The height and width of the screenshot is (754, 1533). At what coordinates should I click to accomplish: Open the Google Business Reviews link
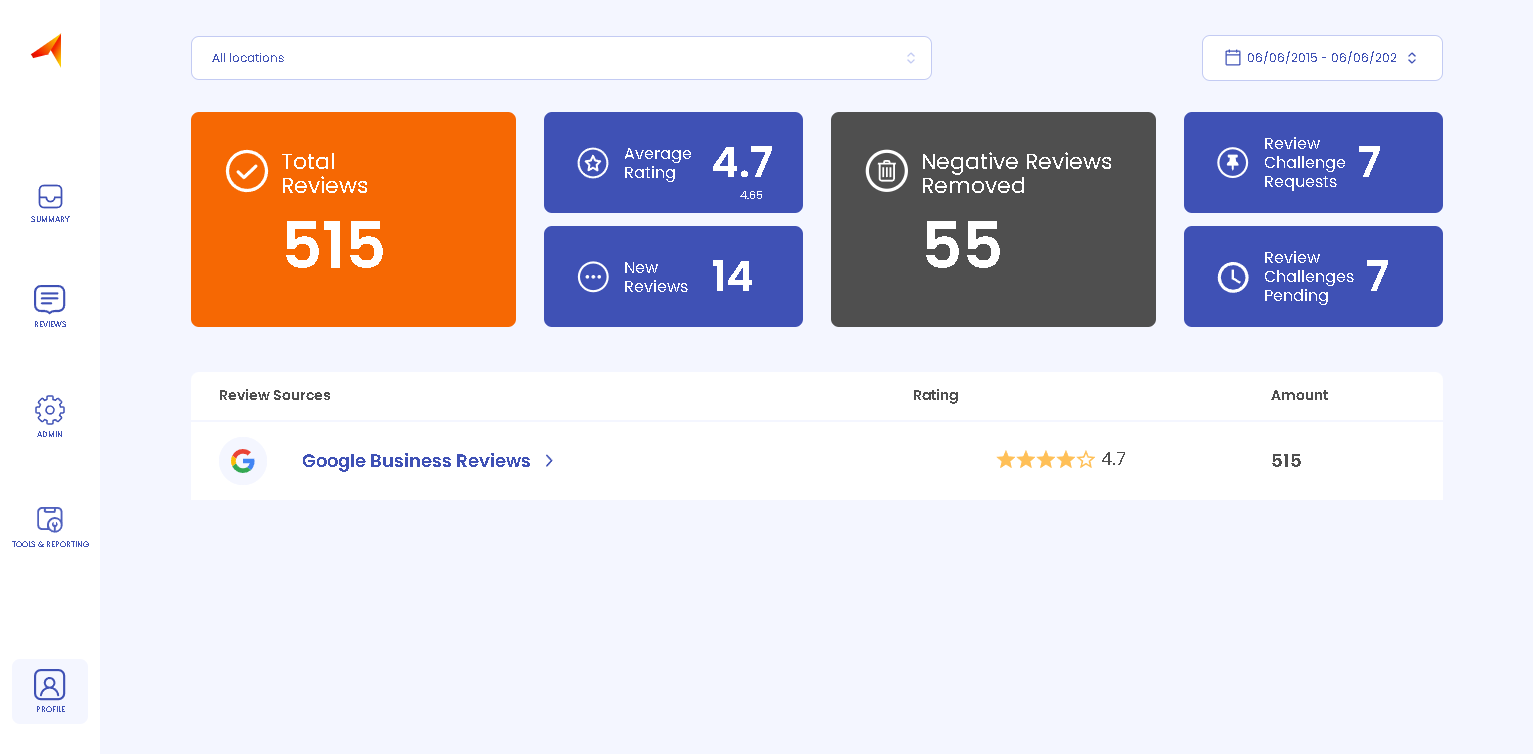[x=416, y=461]
